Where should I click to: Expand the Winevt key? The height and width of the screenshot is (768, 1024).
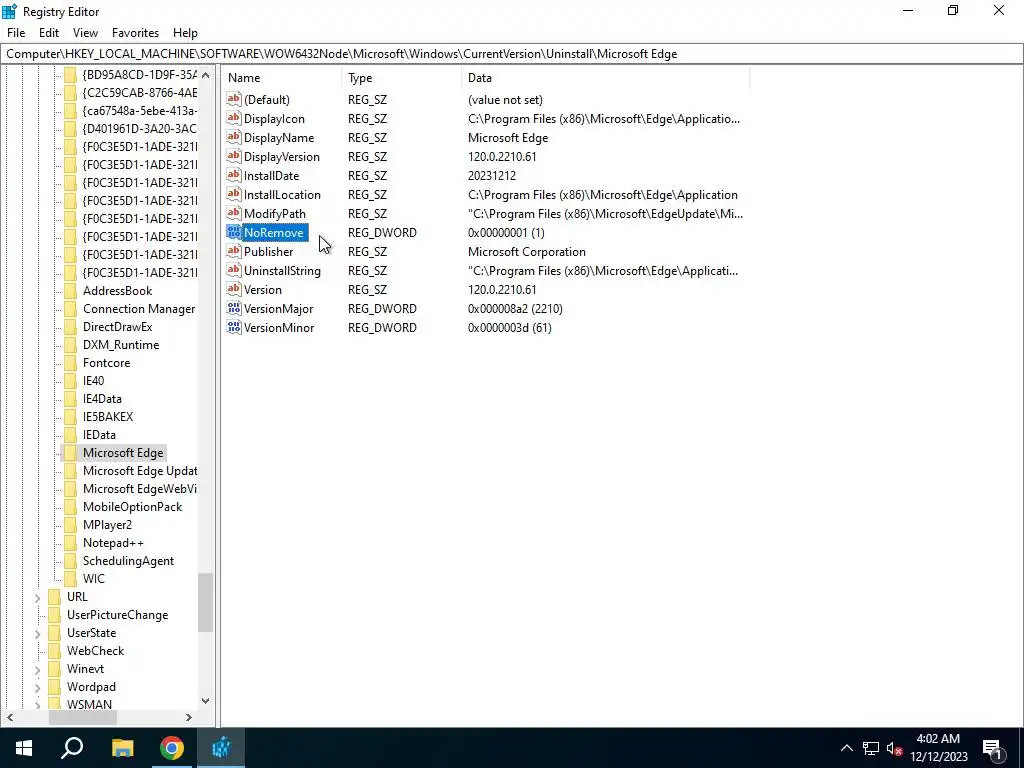(x=38, y=669)
